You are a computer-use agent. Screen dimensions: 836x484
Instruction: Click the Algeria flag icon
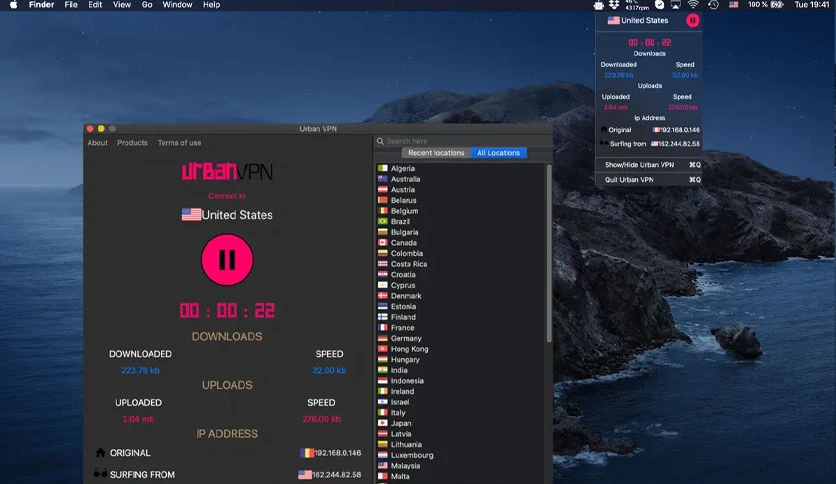pyautogui.click(x=383, y=168)
